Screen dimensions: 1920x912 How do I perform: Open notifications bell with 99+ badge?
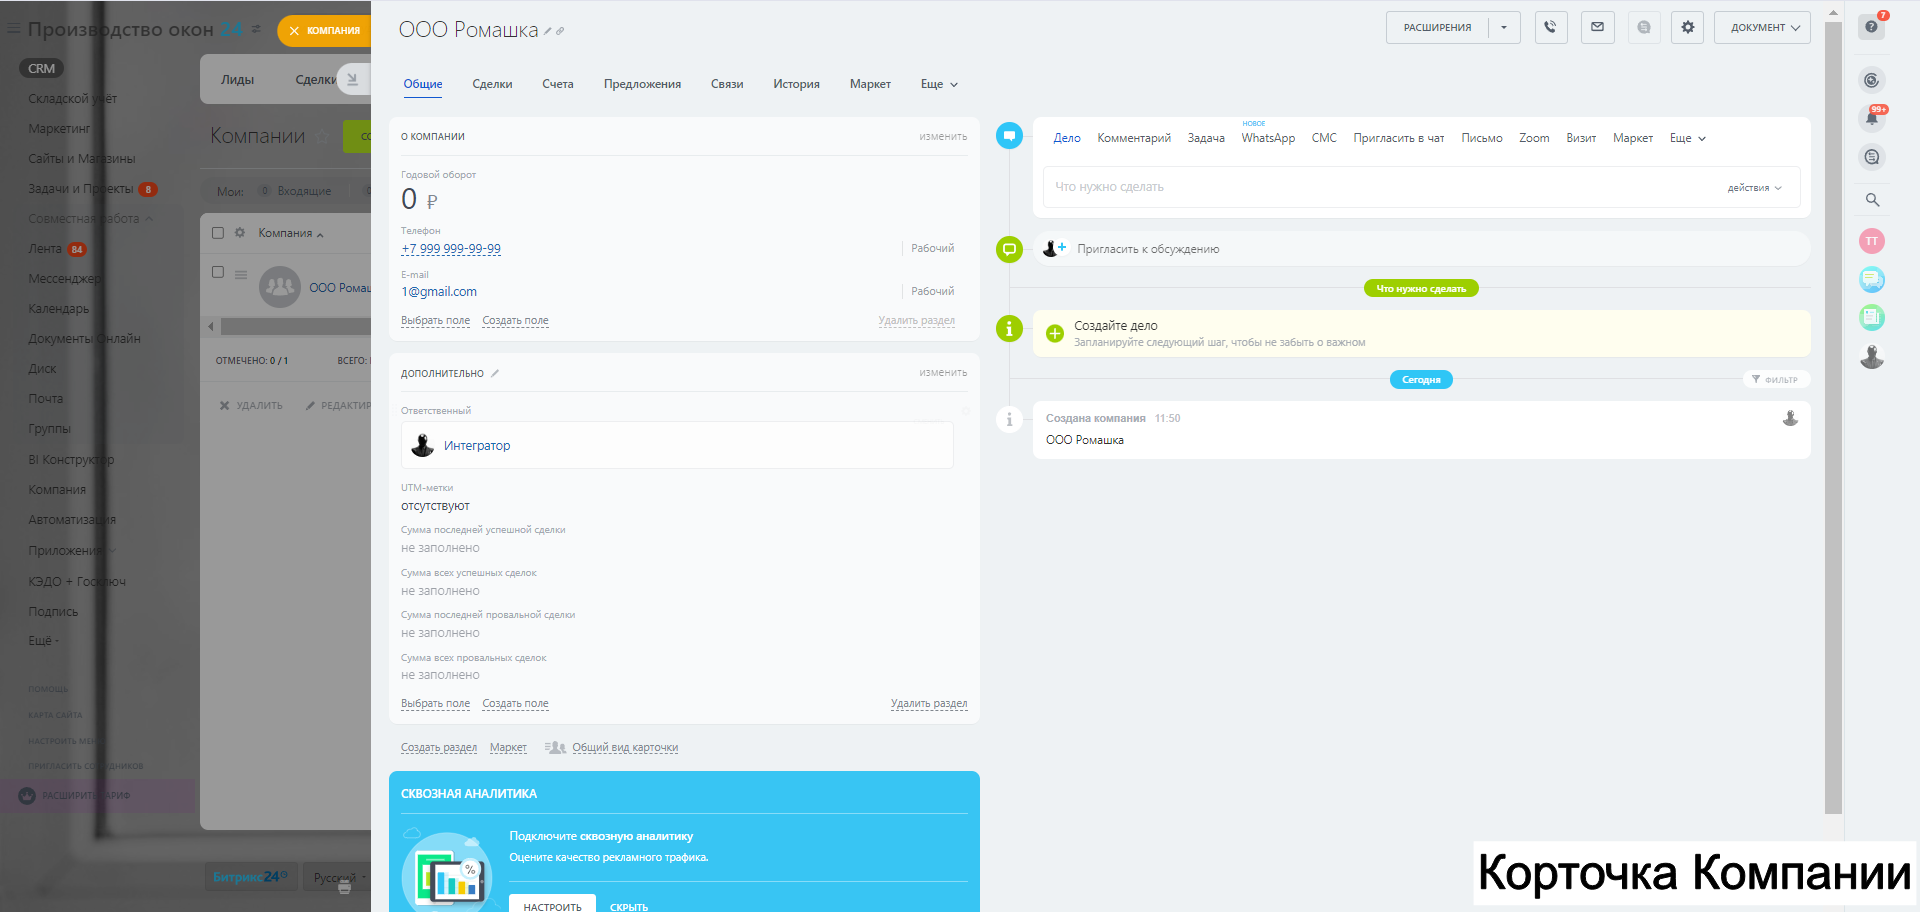pos(1871,118)
